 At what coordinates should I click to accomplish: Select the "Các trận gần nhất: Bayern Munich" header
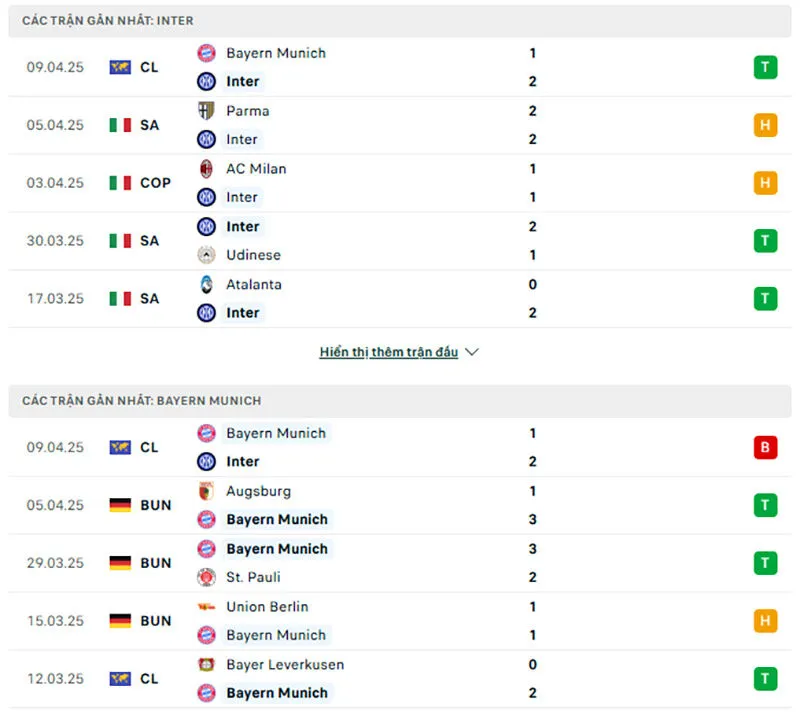(141, 400)
